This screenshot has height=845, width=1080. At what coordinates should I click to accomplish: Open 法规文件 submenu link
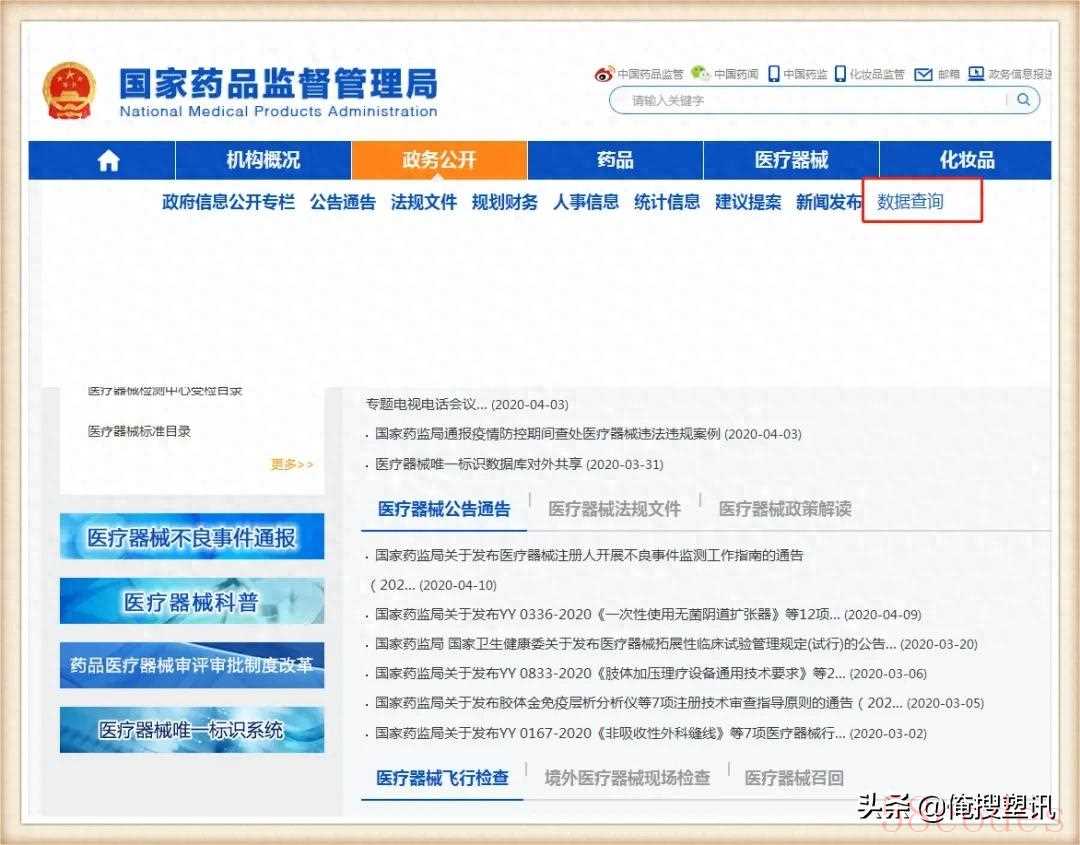tap(424, 202)
